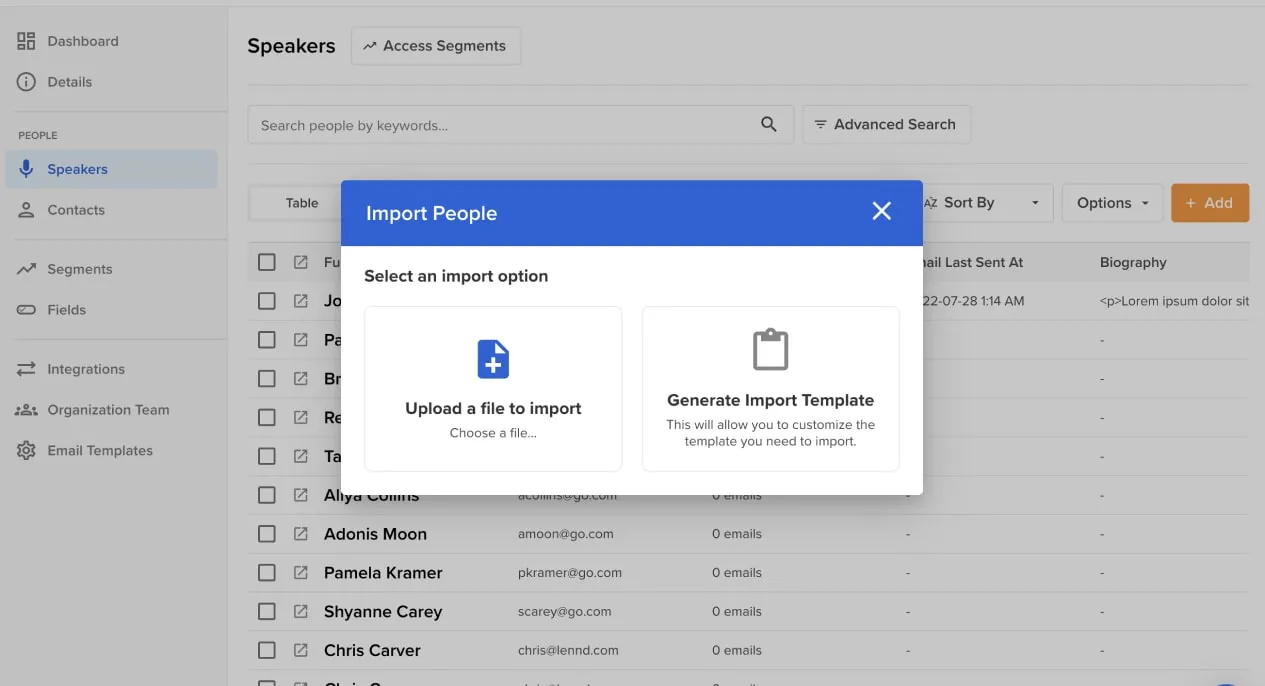
Task: Click the Email Templates gear icon
Action: point(26,451)
